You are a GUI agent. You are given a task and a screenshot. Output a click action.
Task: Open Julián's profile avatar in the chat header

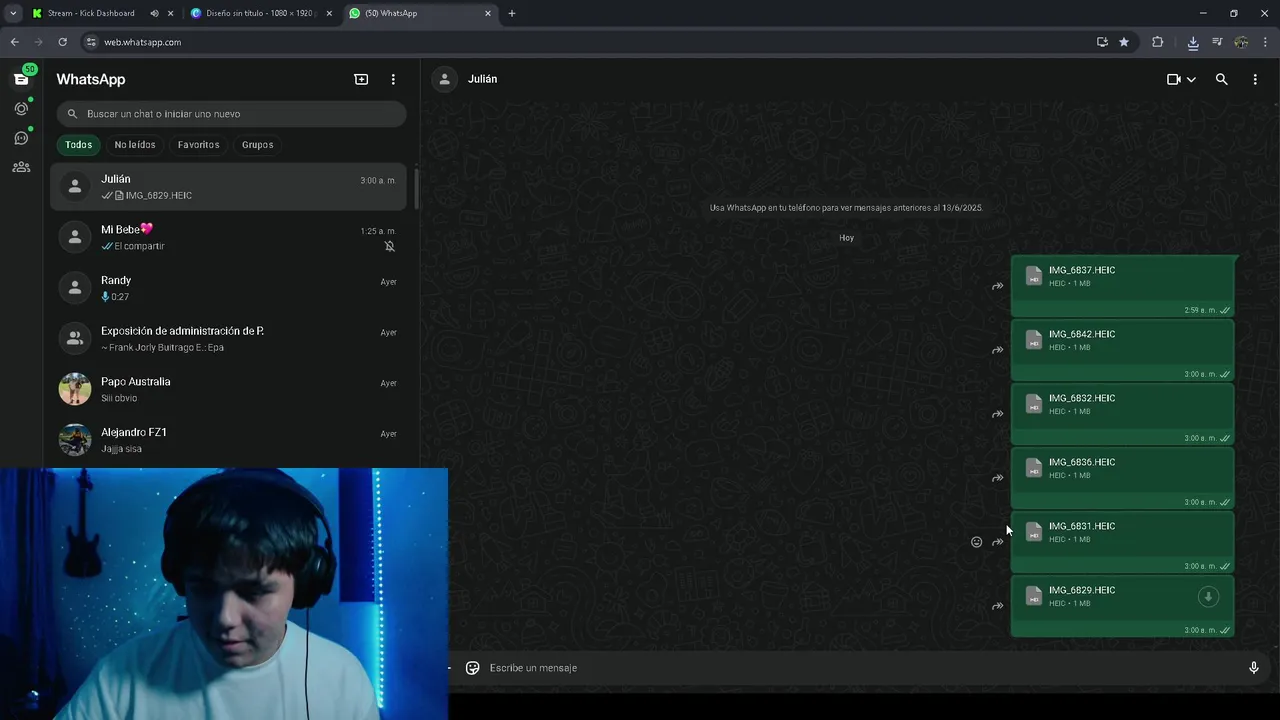tap(445, 79)
